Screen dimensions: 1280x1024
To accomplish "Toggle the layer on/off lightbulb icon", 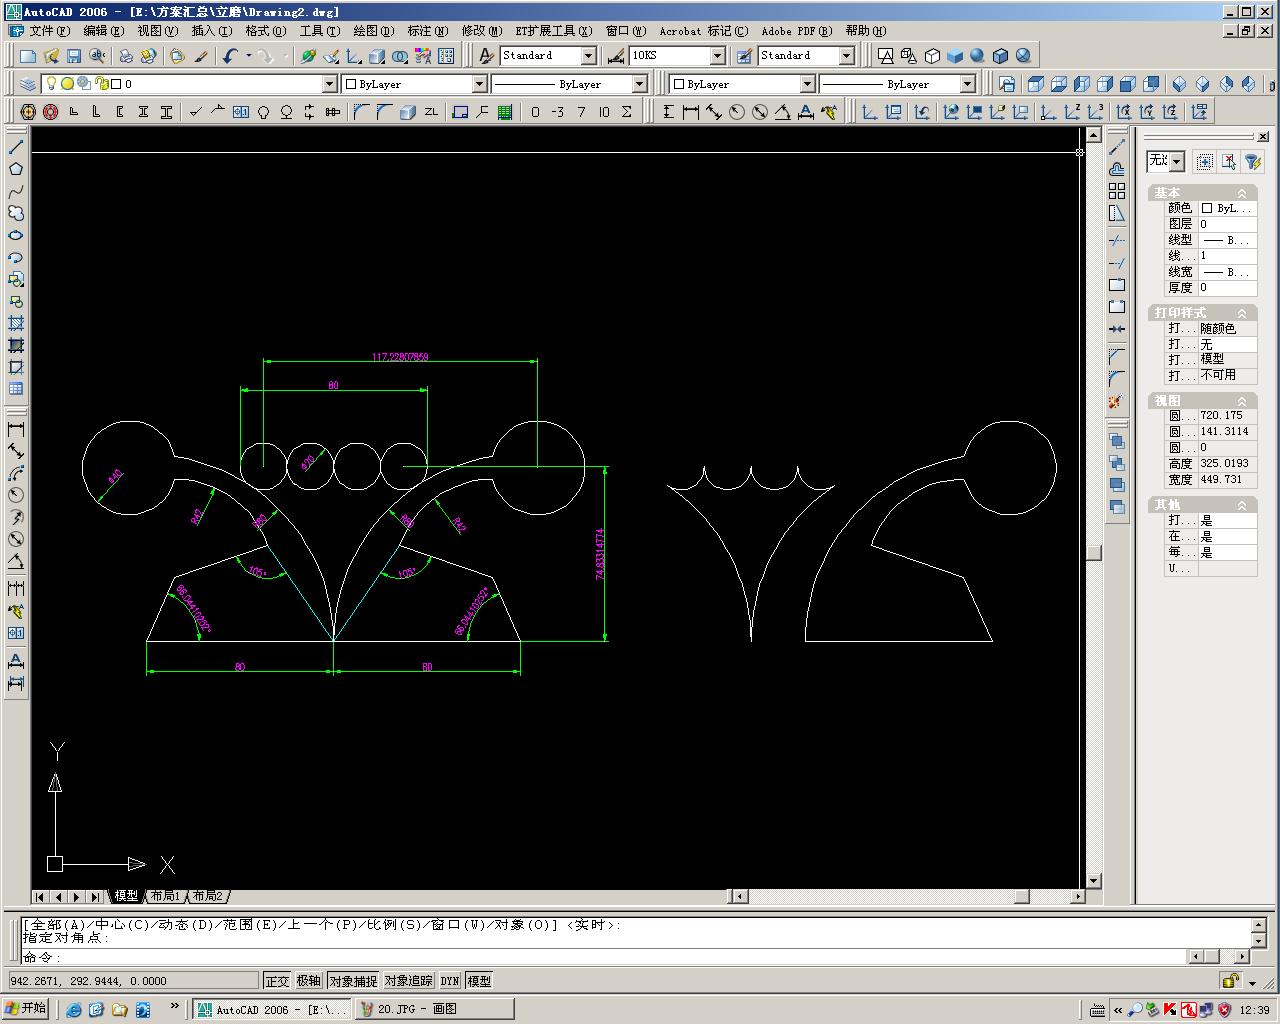I will point(52,84).
